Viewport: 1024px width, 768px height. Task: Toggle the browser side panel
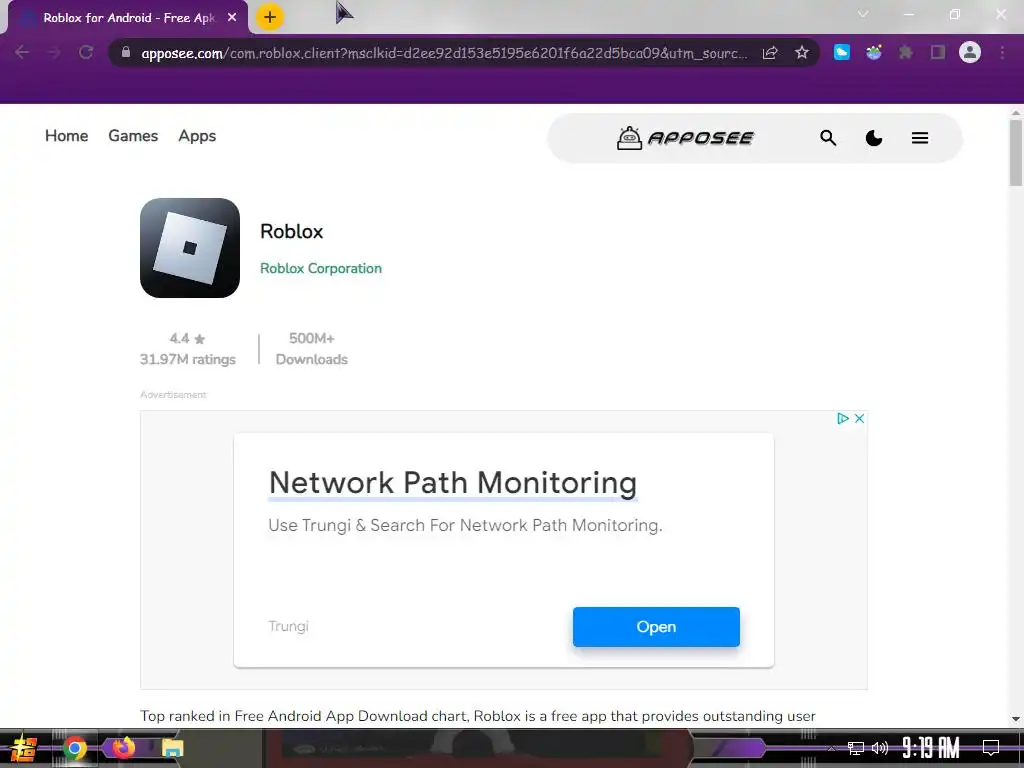[x=938, y=52]
